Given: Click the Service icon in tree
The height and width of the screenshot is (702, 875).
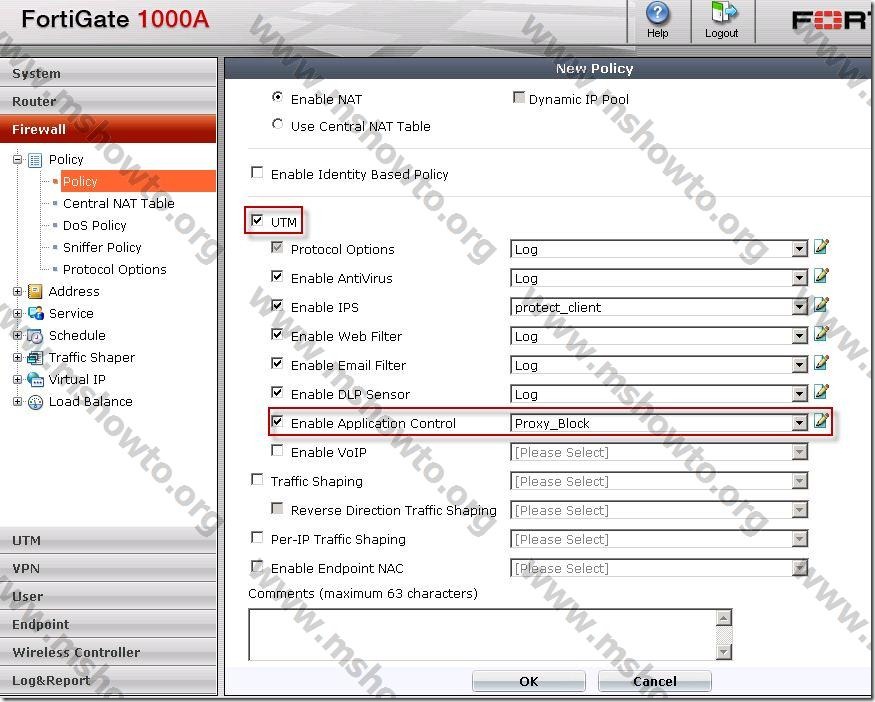Looking at the screenshot, I should click(x=35, y=314).
